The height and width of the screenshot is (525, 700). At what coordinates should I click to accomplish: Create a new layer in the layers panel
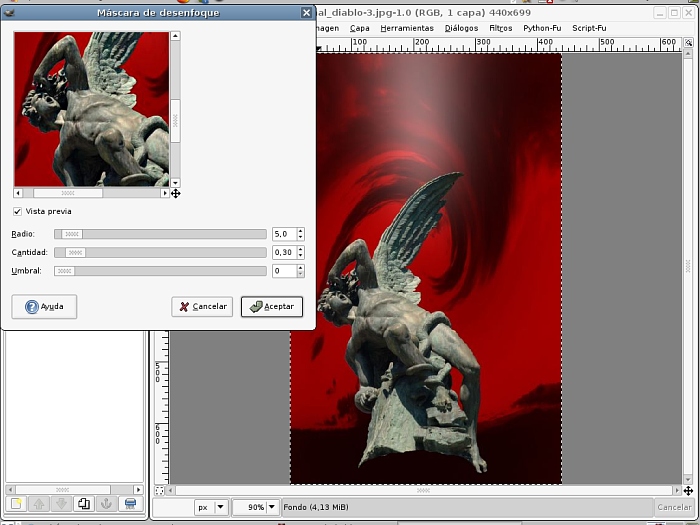coord(17,504)
